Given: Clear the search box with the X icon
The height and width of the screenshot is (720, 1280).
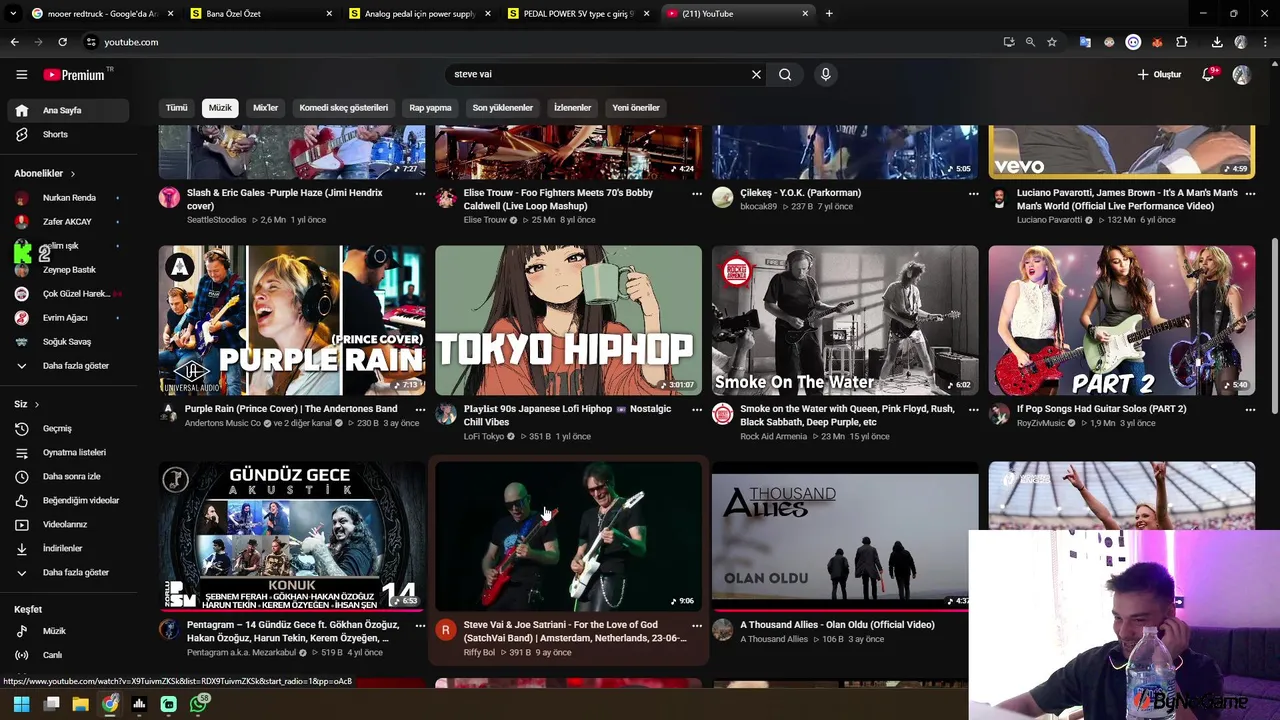Looking at the screenshot, I should (756, 74).
